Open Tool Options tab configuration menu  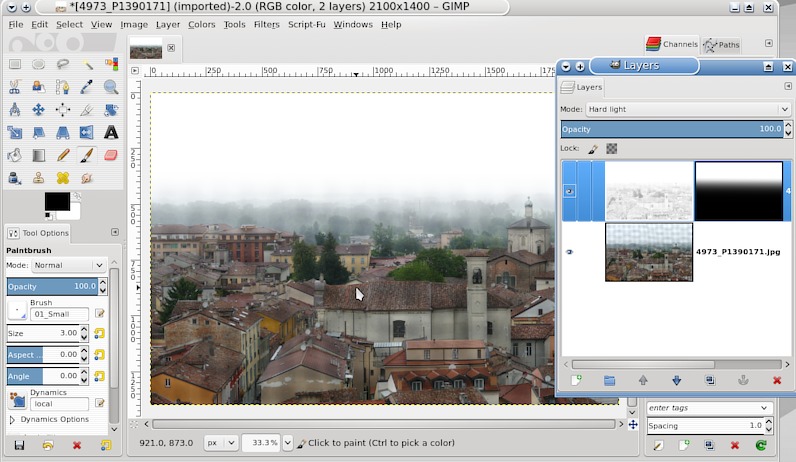115,232
